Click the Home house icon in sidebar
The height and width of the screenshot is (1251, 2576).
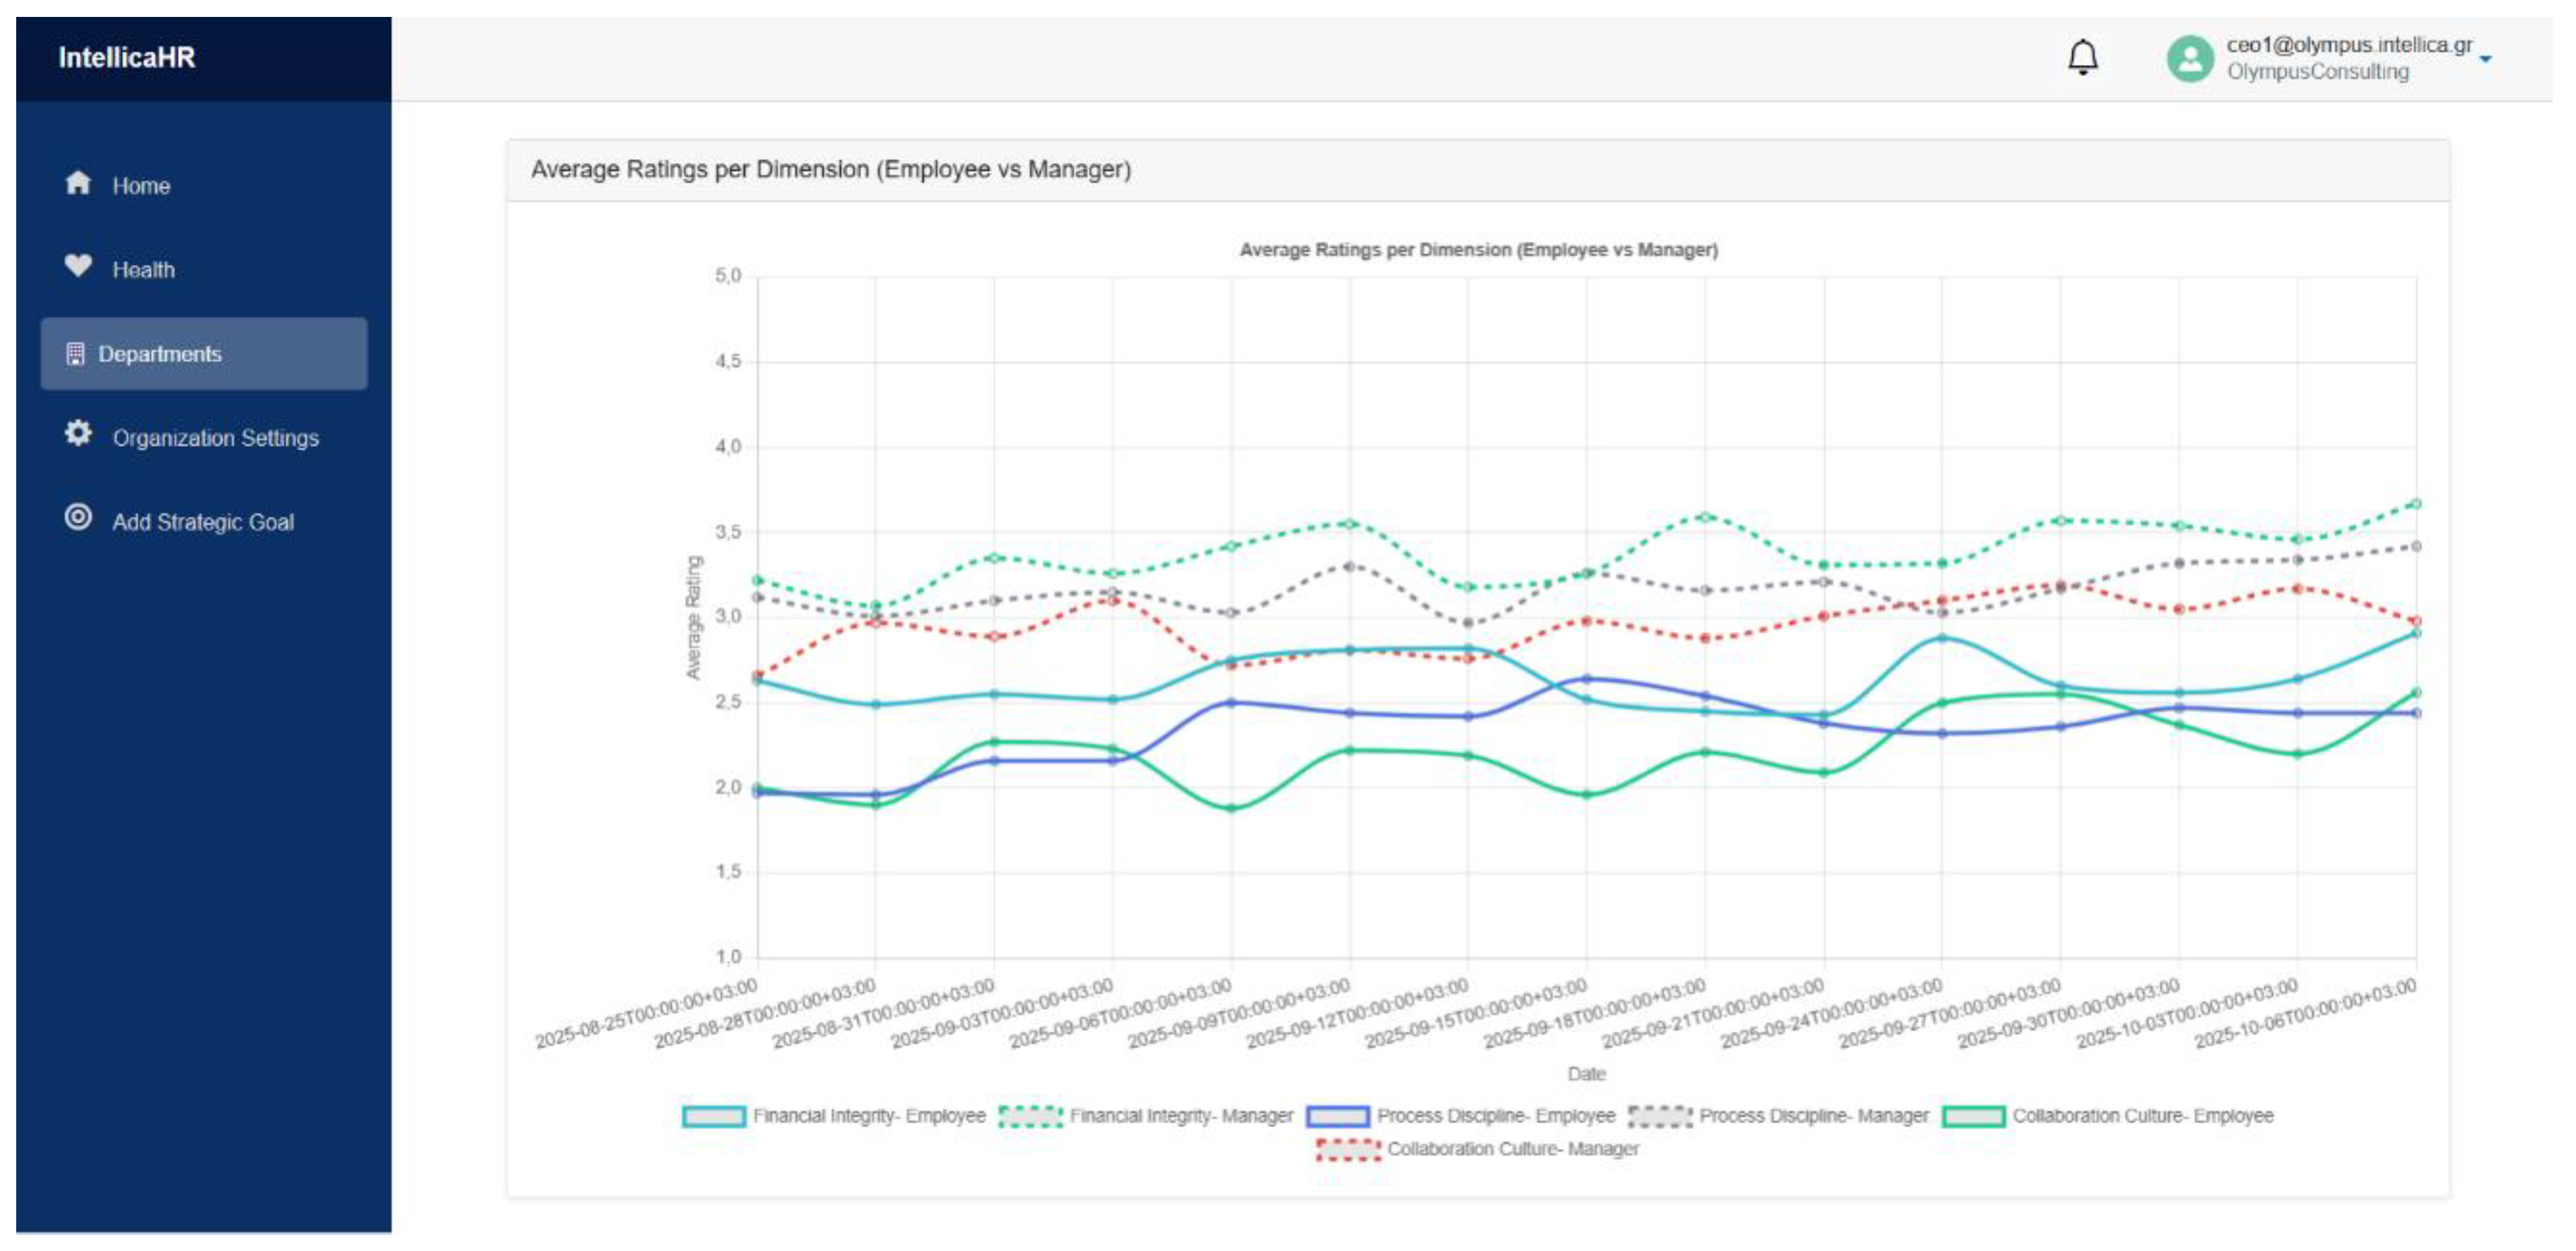(78, 183)
